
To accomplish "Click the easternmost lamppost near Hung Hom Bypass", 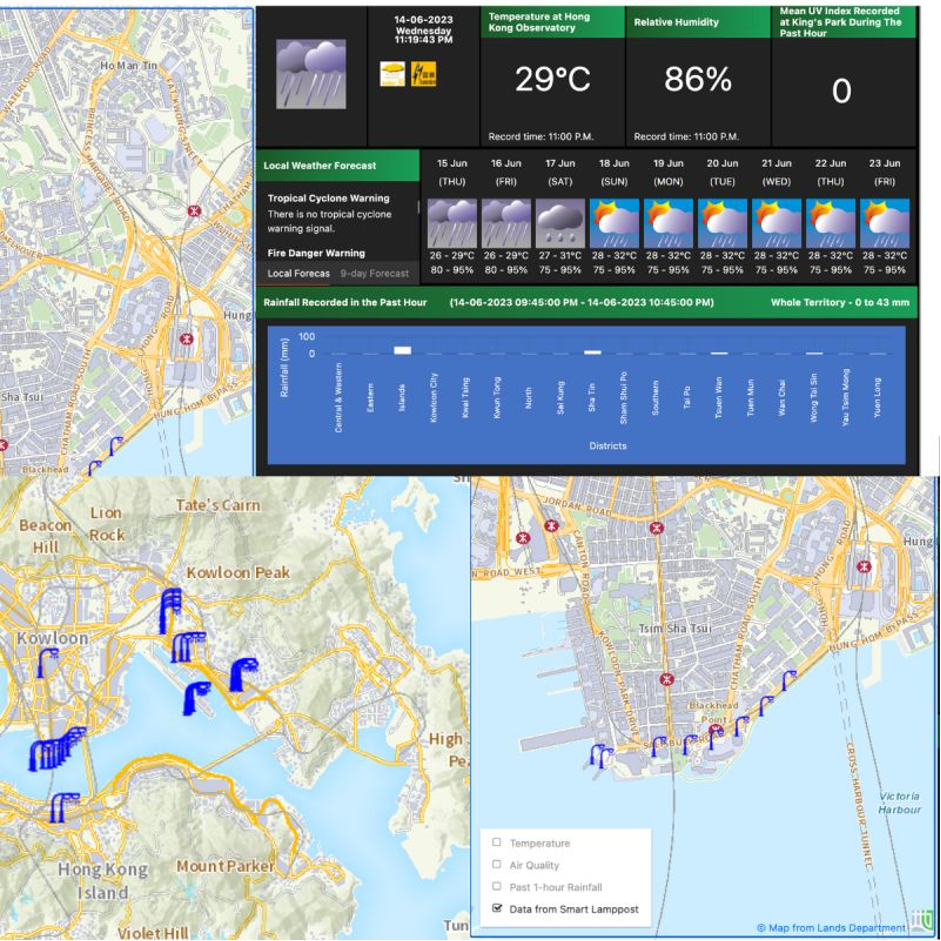I will tap(789, 681).
